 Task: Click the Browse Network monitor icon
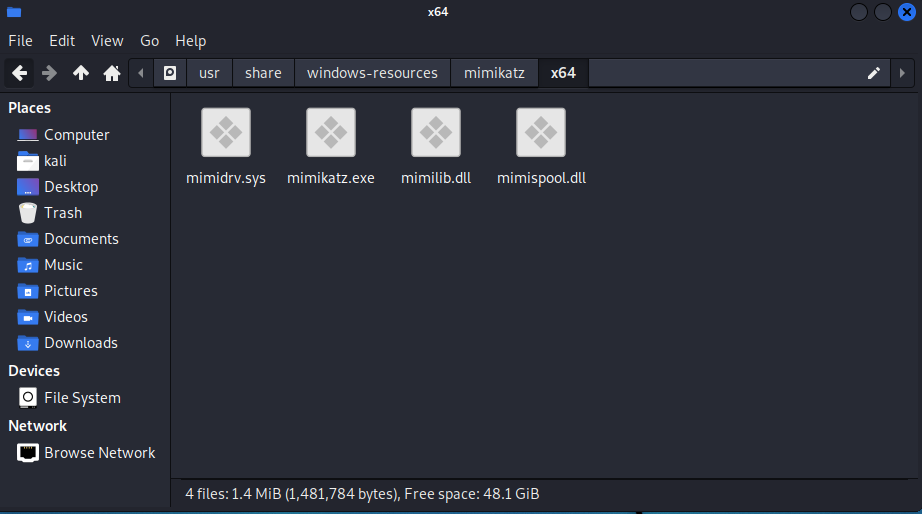(28, 453)
